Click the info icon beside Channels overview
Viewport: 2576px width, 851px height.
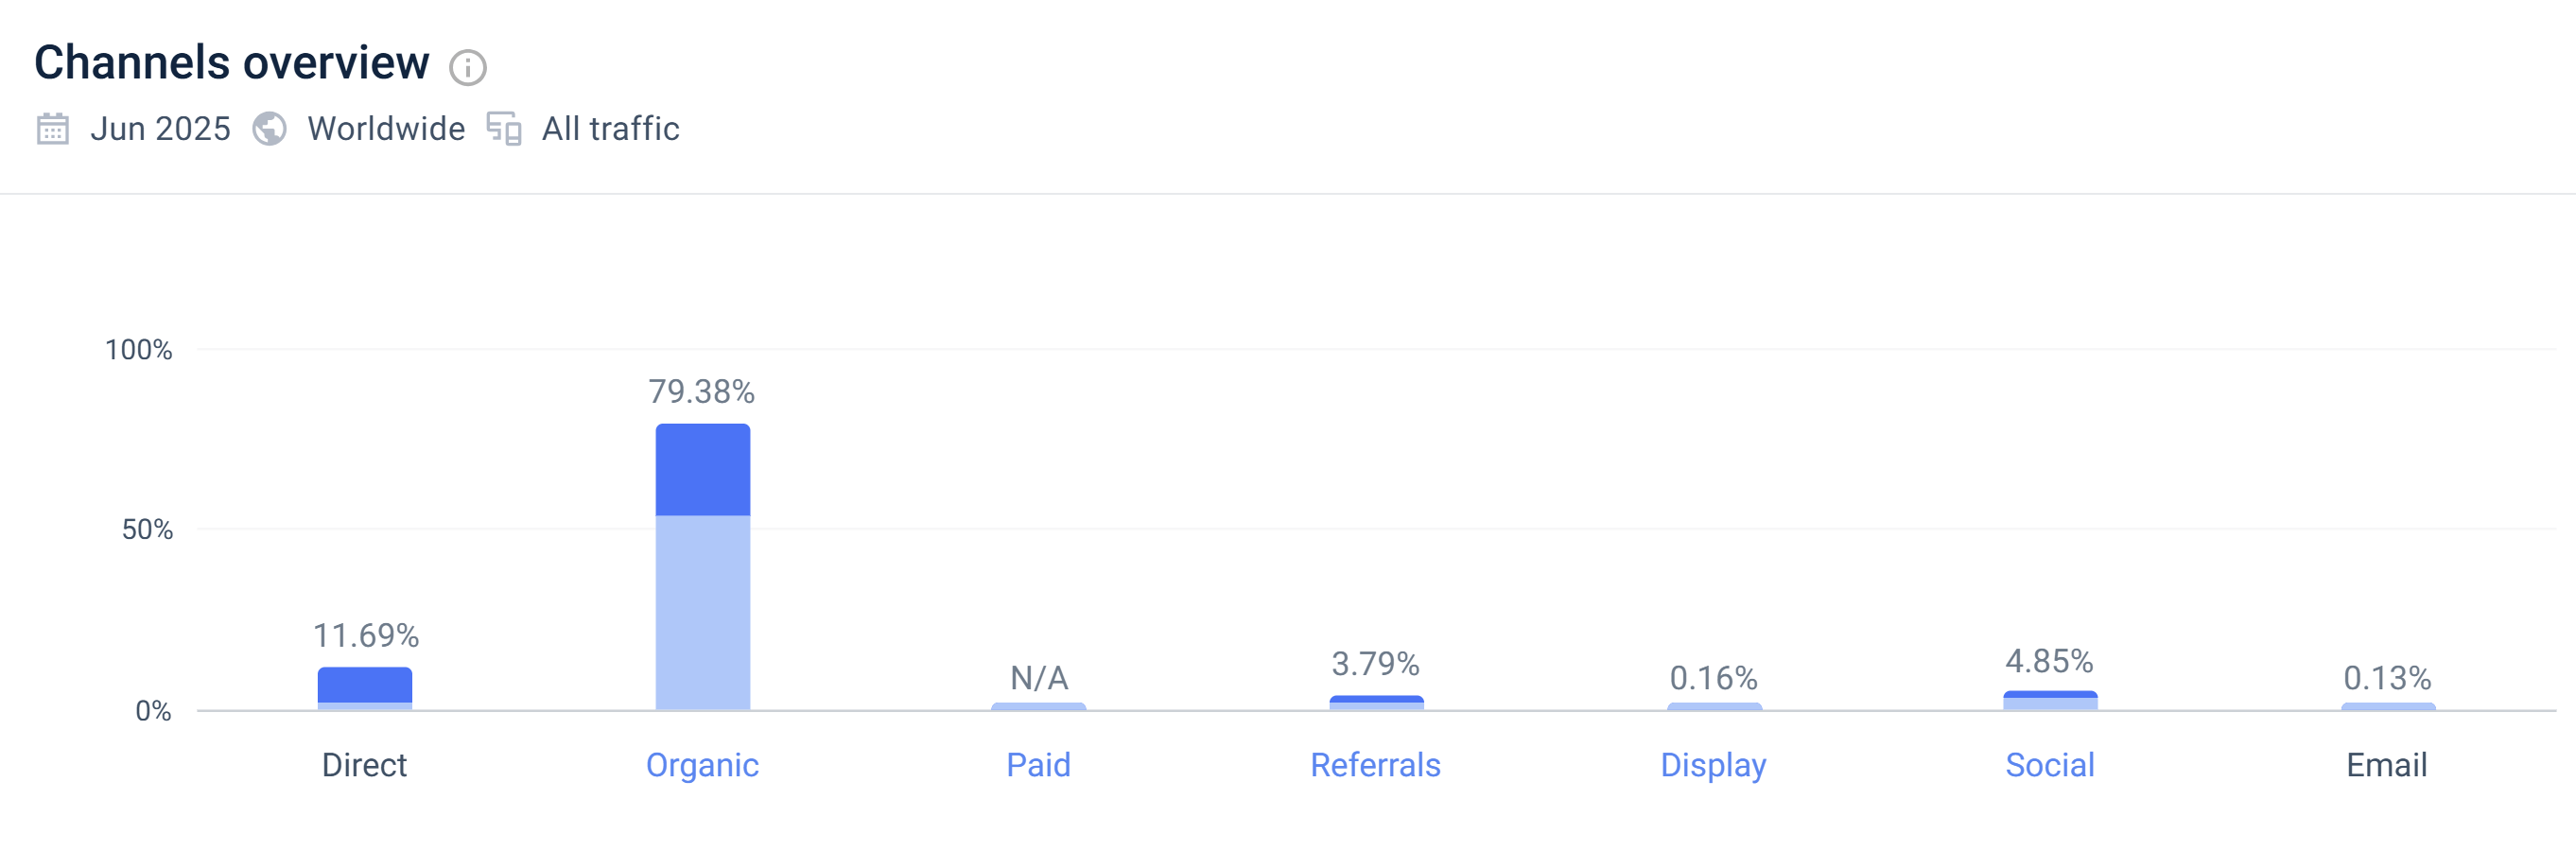pyautogui.click(x=467, y=67)
